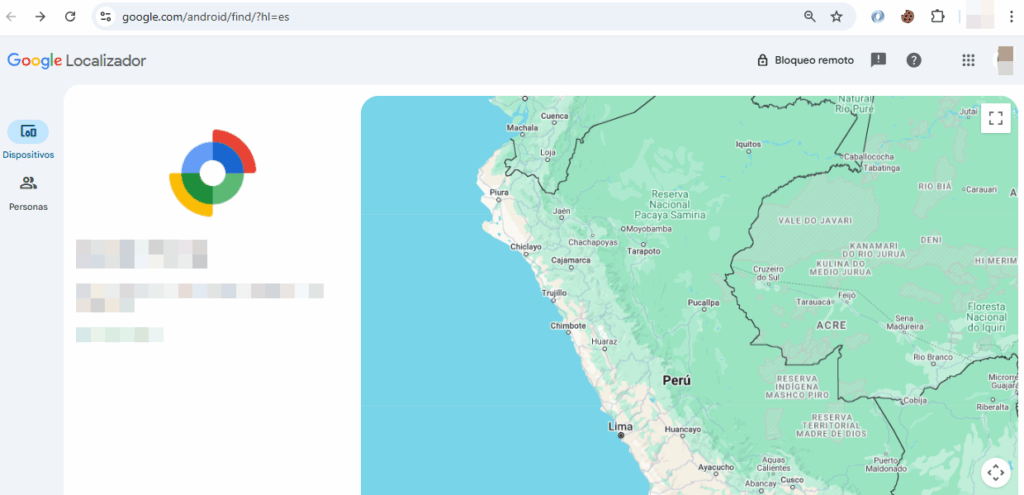The image size is (1024, 495).
Task: Open the help question mark icon
Action: pos(914,60)
